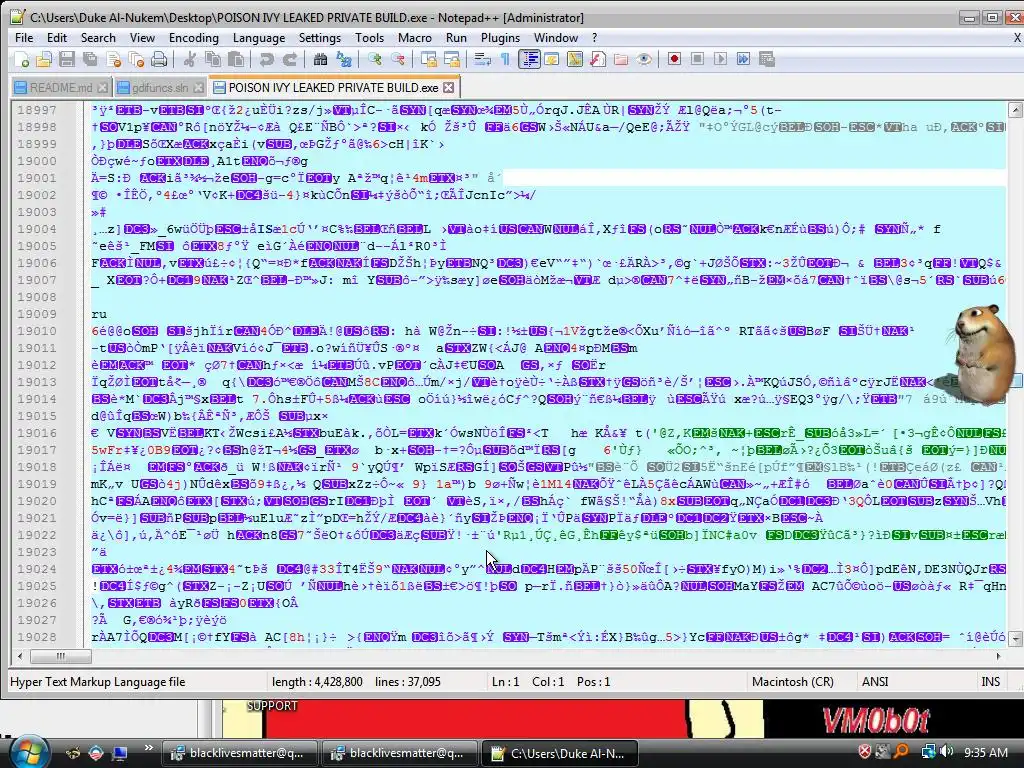Open the Tools menu
Viewport: 1024px width, 768px height.
(x=369, y=38)
